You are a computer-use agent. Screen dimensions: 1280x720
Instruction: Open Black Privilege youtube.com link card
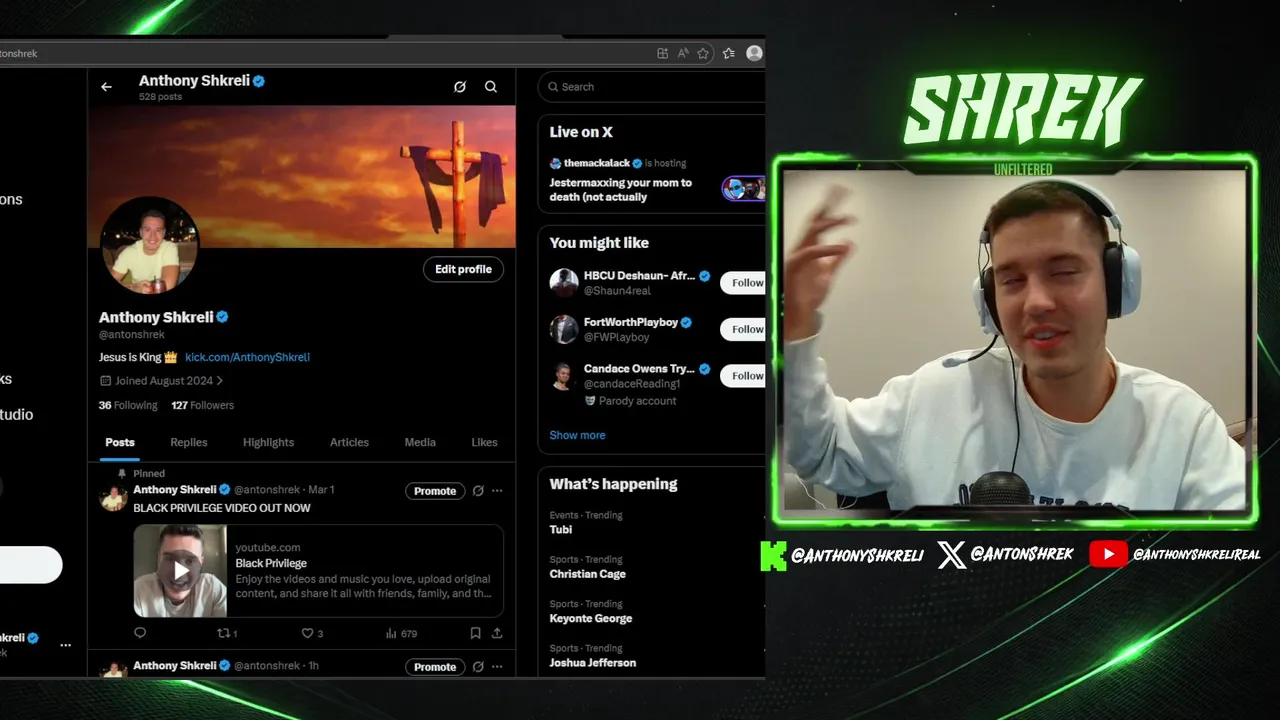click(x=318, y=571)
